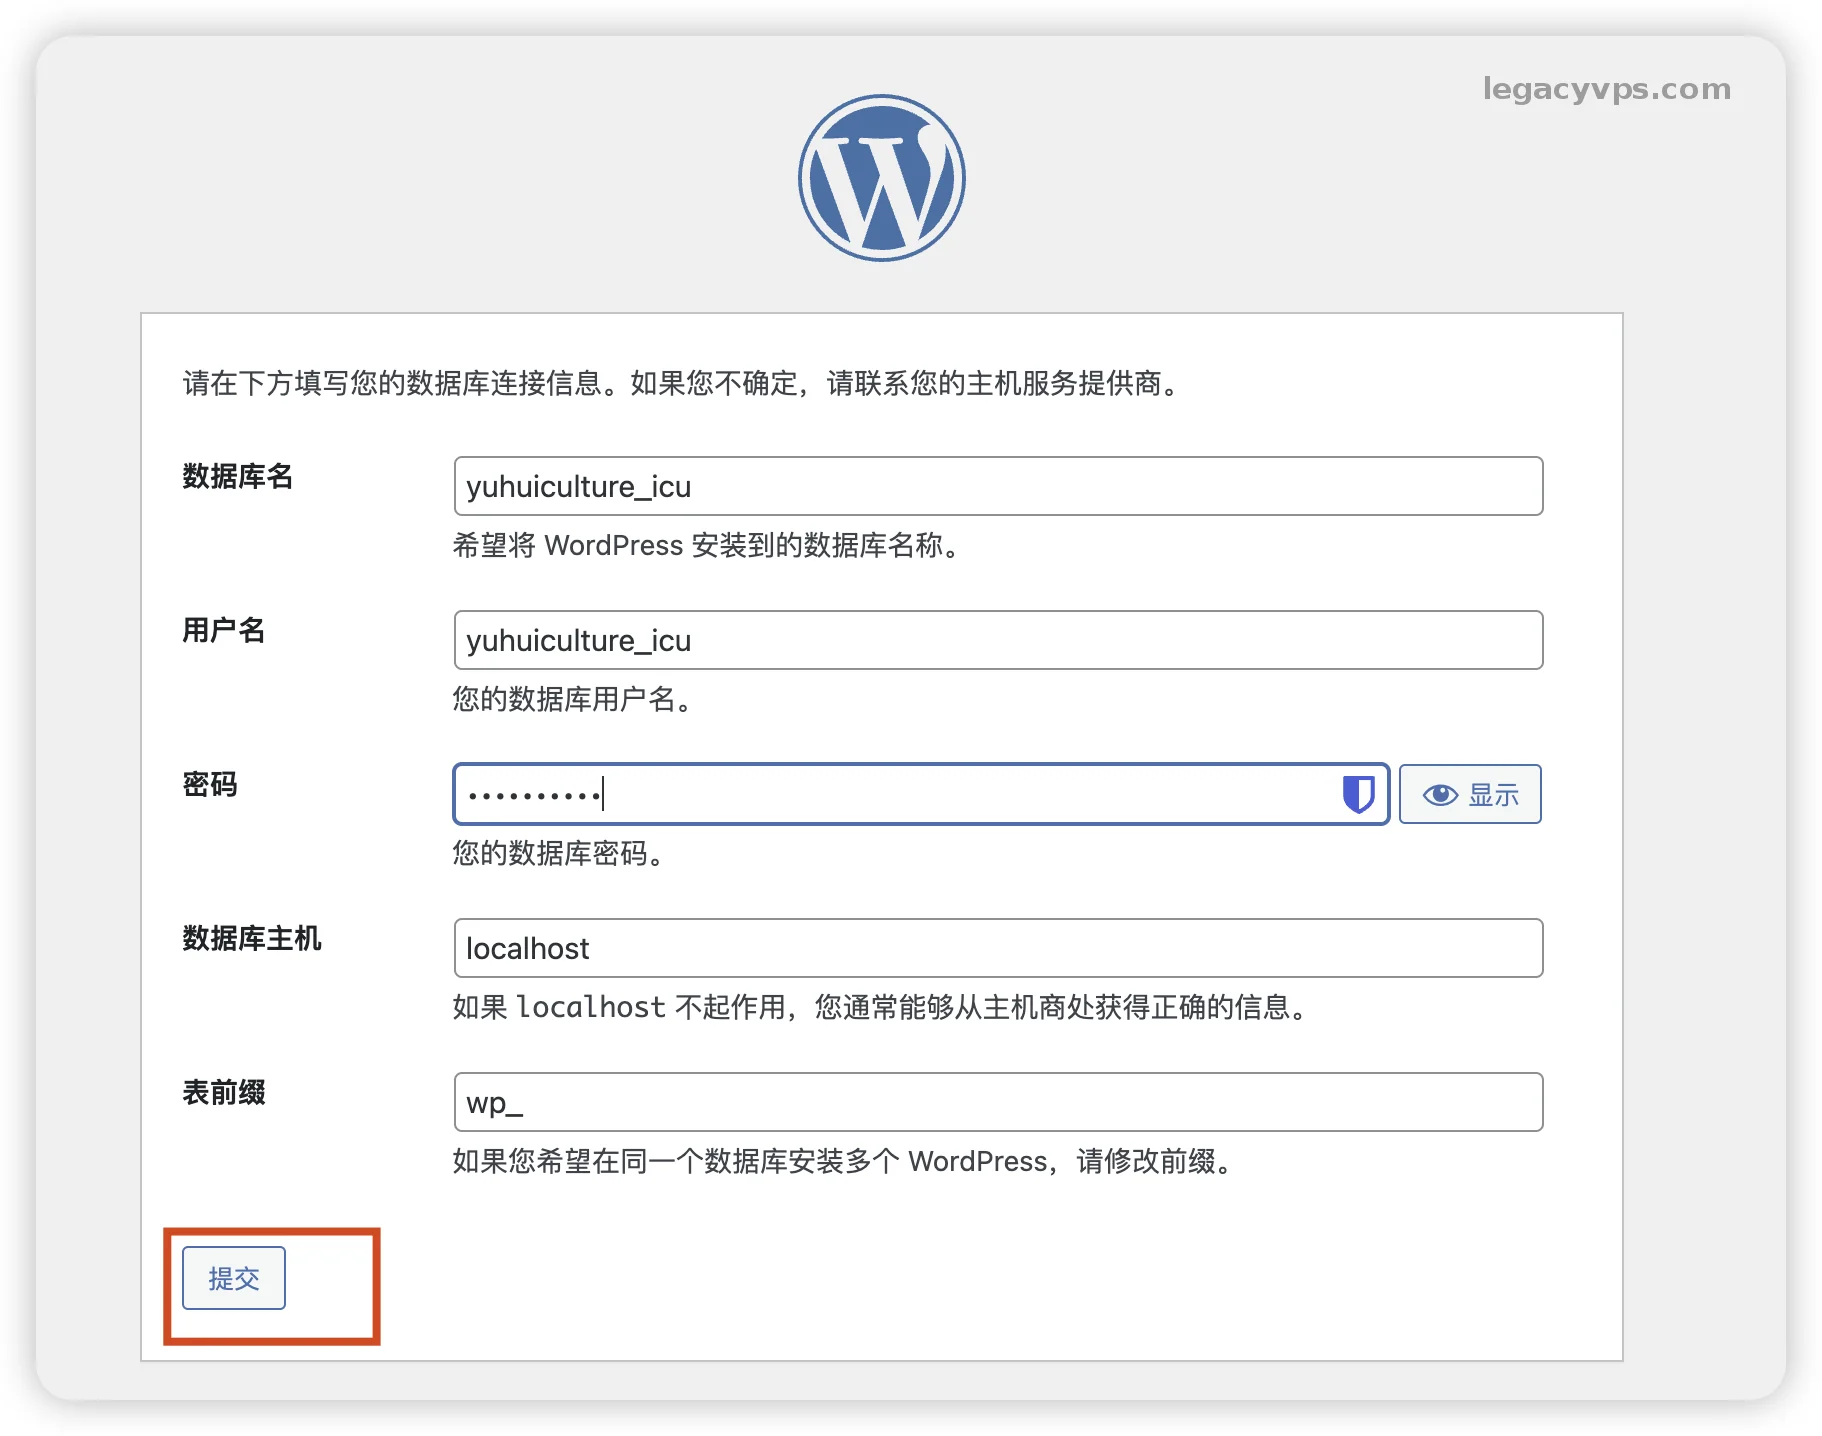
Task: Click the 密码 label
Action: point(210,785)
